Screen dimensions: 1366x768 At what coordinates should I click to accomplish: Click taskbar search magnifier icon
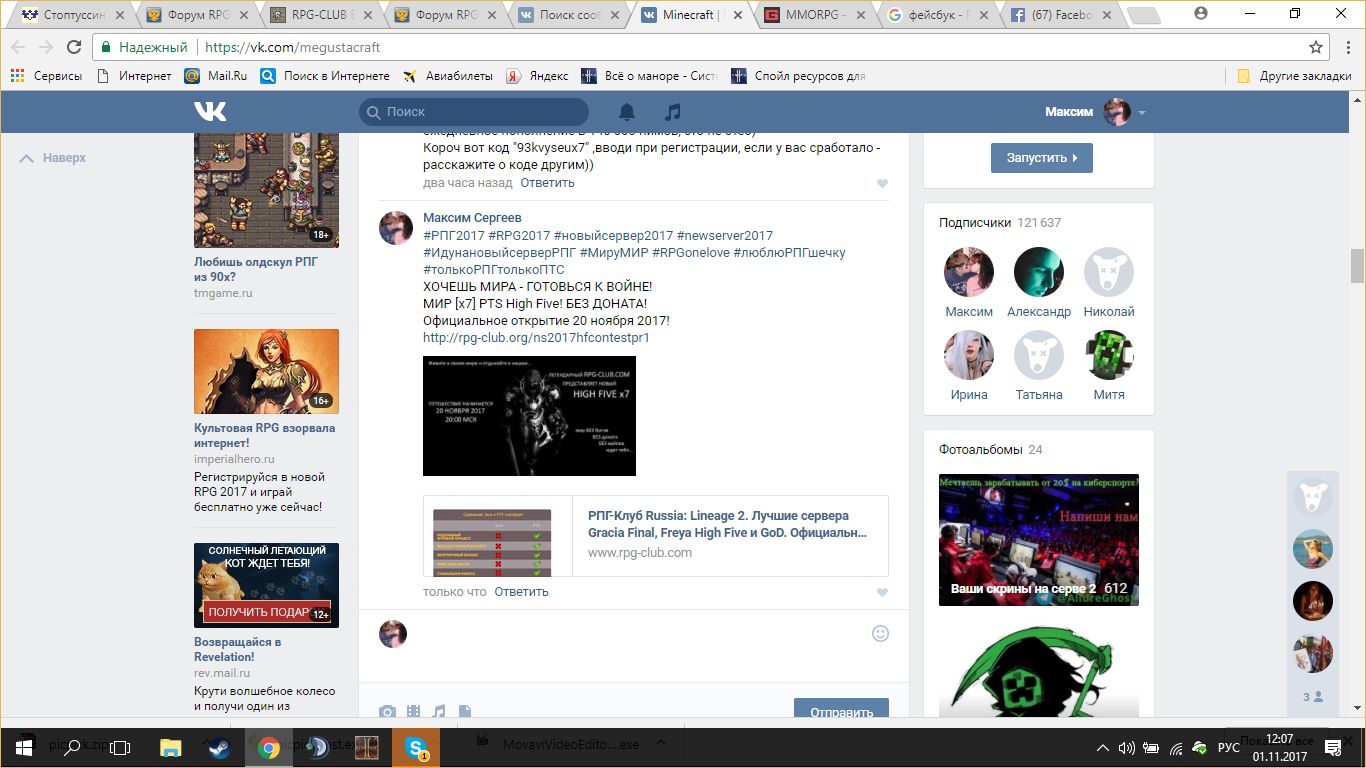[72, 747]
